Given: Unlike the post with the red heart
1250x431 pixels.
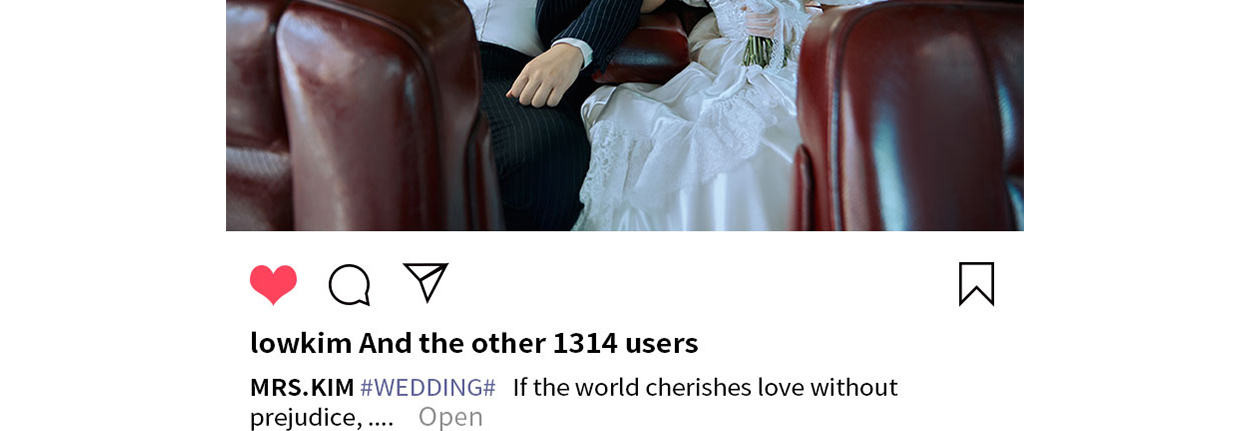Looking at the screenshot, I should (x=273, y=285).
